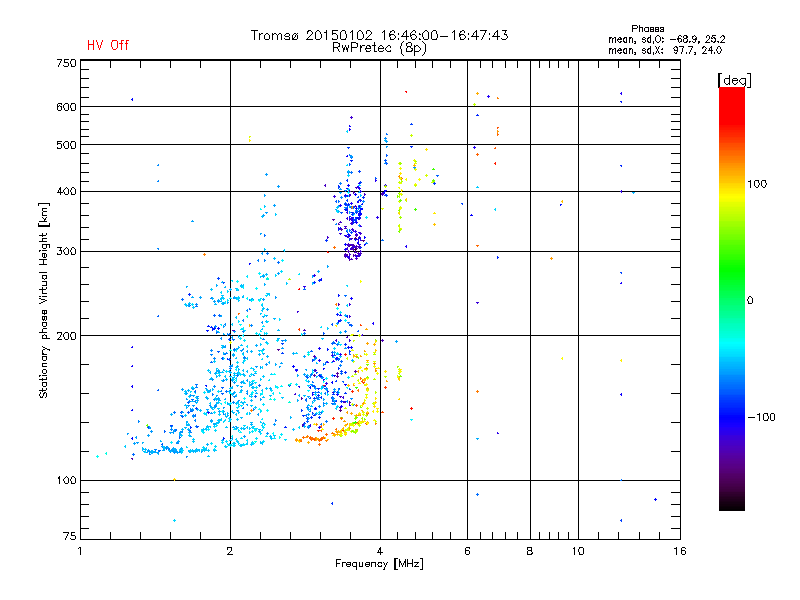Click the x-axis tick label '16'
This screenshot has height=600, width=800.
click(680, 551)
